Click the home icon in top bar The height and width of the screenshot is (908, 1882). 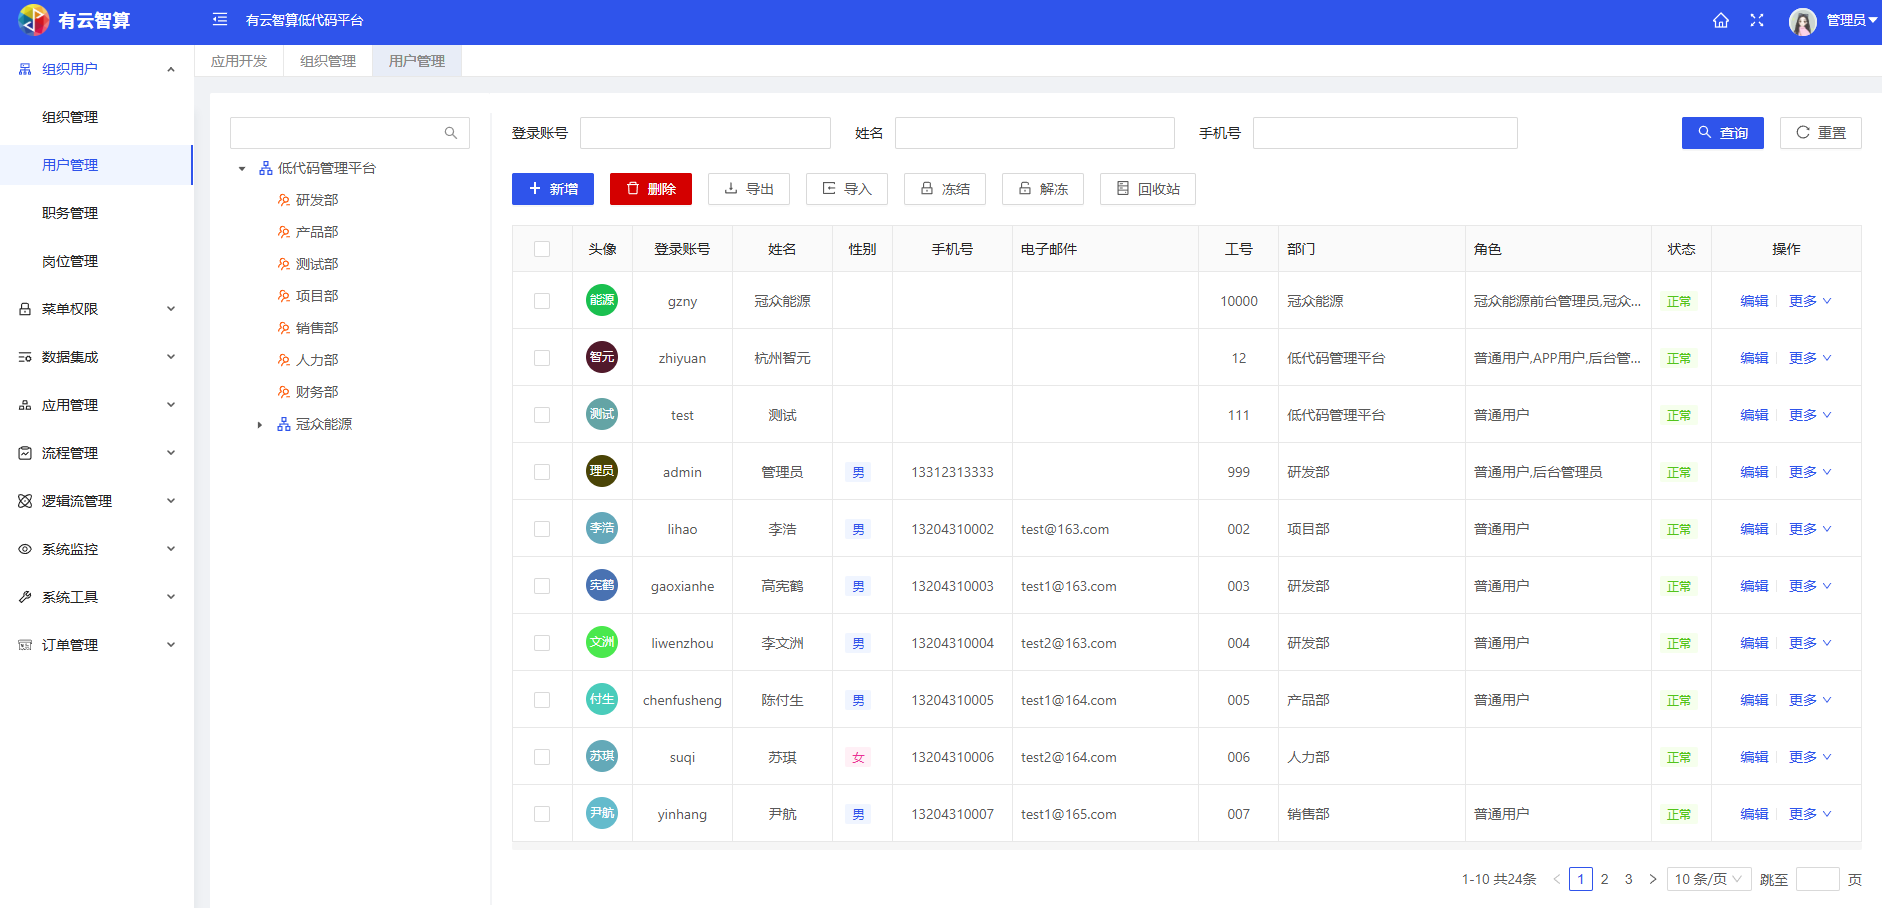click(x=1720, y=21)
